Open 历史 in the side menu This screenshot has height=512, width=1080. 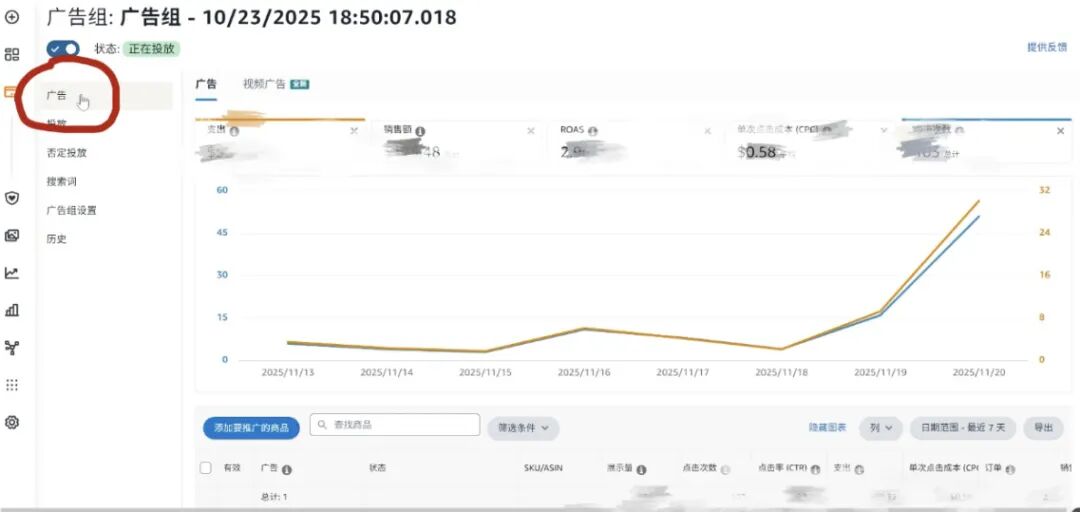(56, 239)
